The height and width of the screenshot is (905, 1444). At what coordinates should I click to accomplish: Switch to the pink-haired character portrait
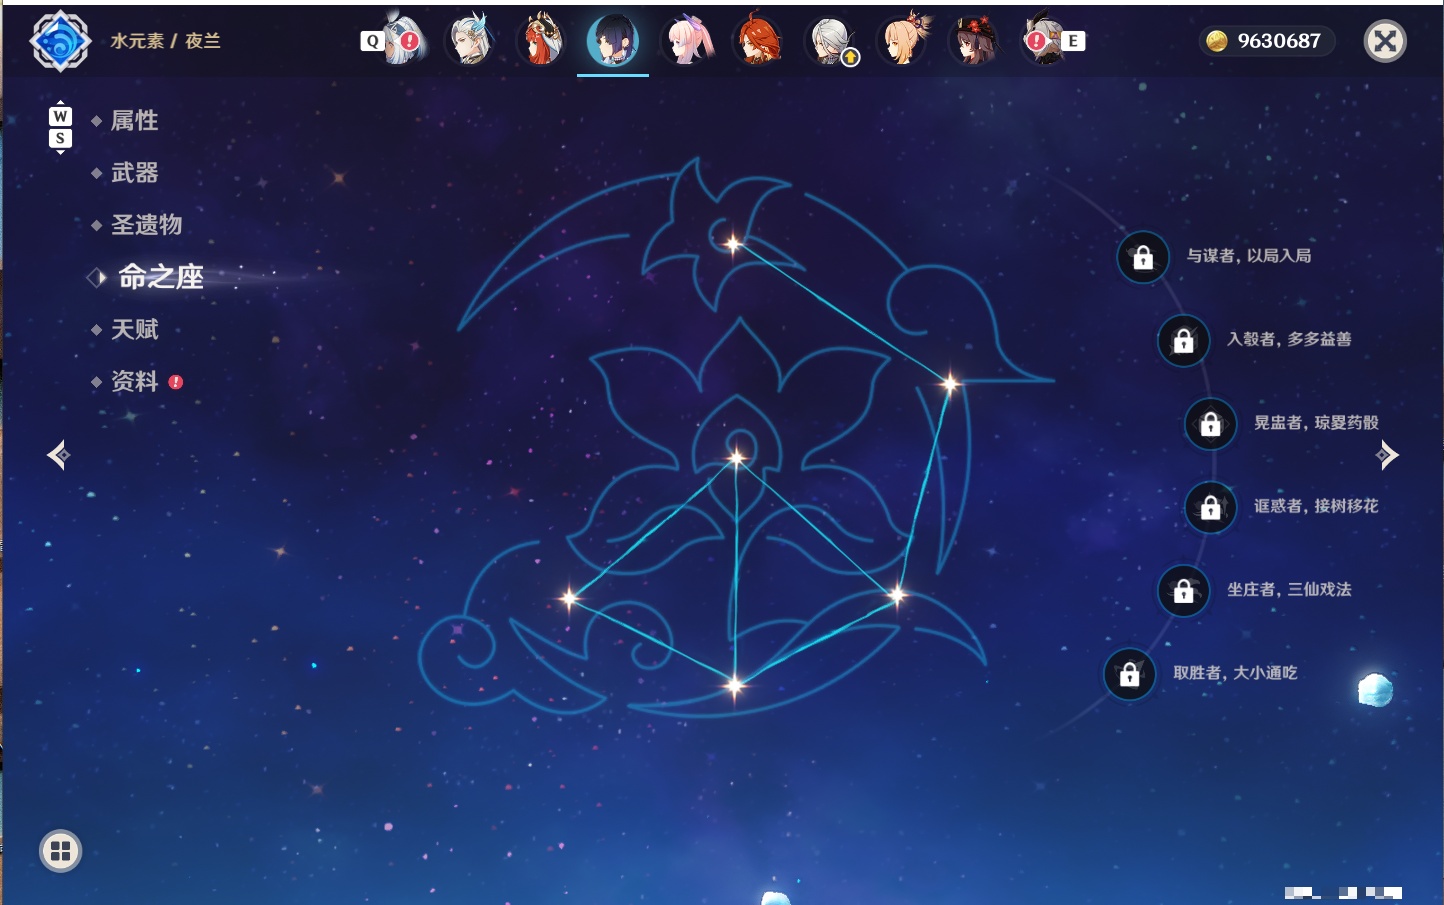[687, 40]
